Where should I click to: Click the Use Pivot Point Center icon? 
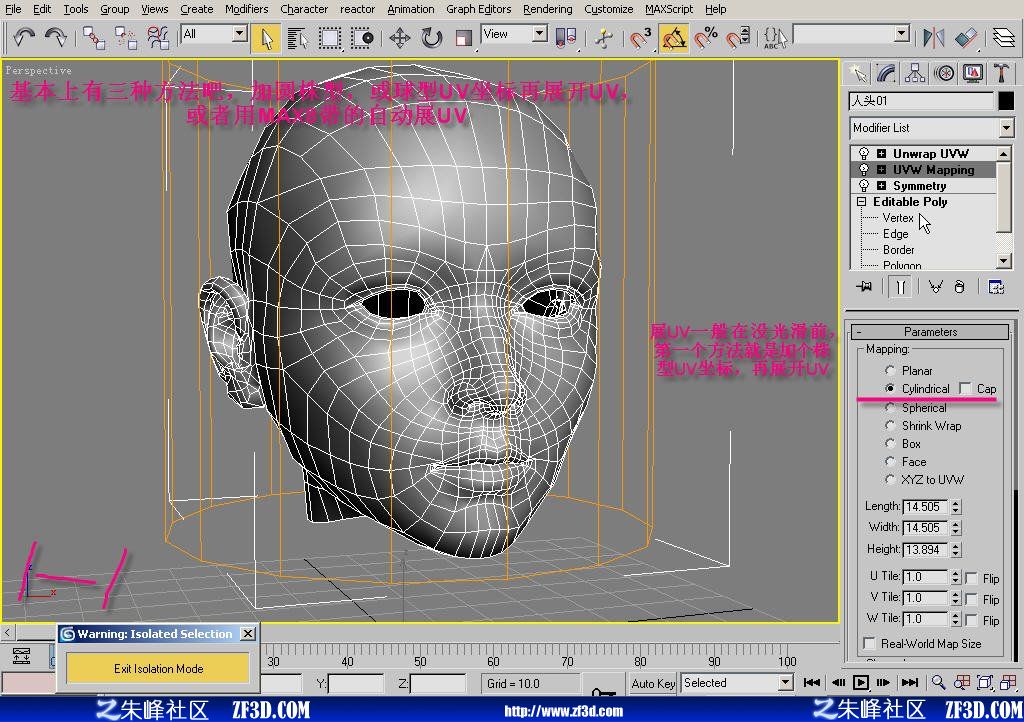566,38
